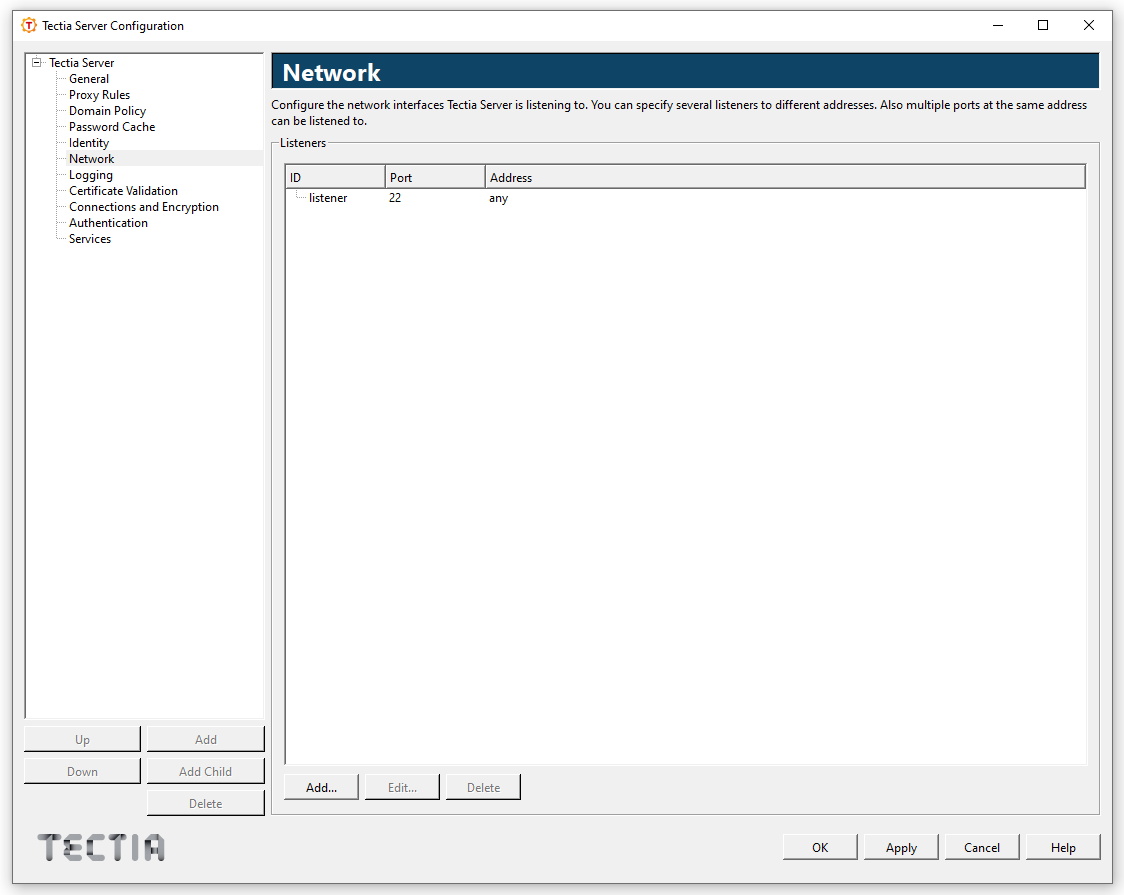Select the Tectia Server root item
The image size is (1124, 895).
coord(81,63)
